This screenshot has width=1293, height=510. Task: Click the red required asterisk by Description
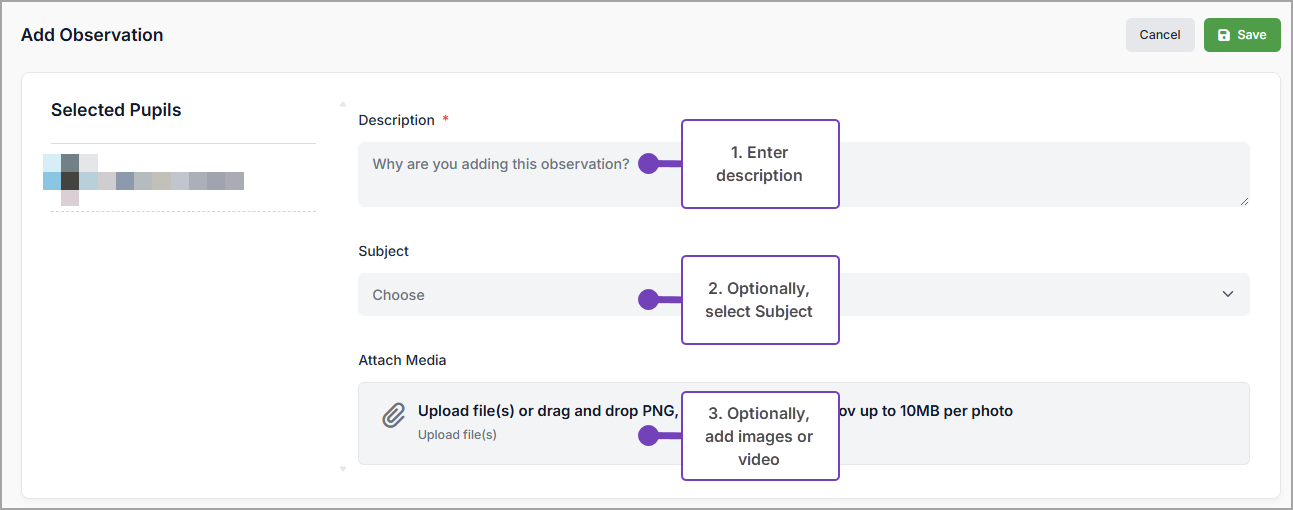pyautogui.click(x=445, y=120)
